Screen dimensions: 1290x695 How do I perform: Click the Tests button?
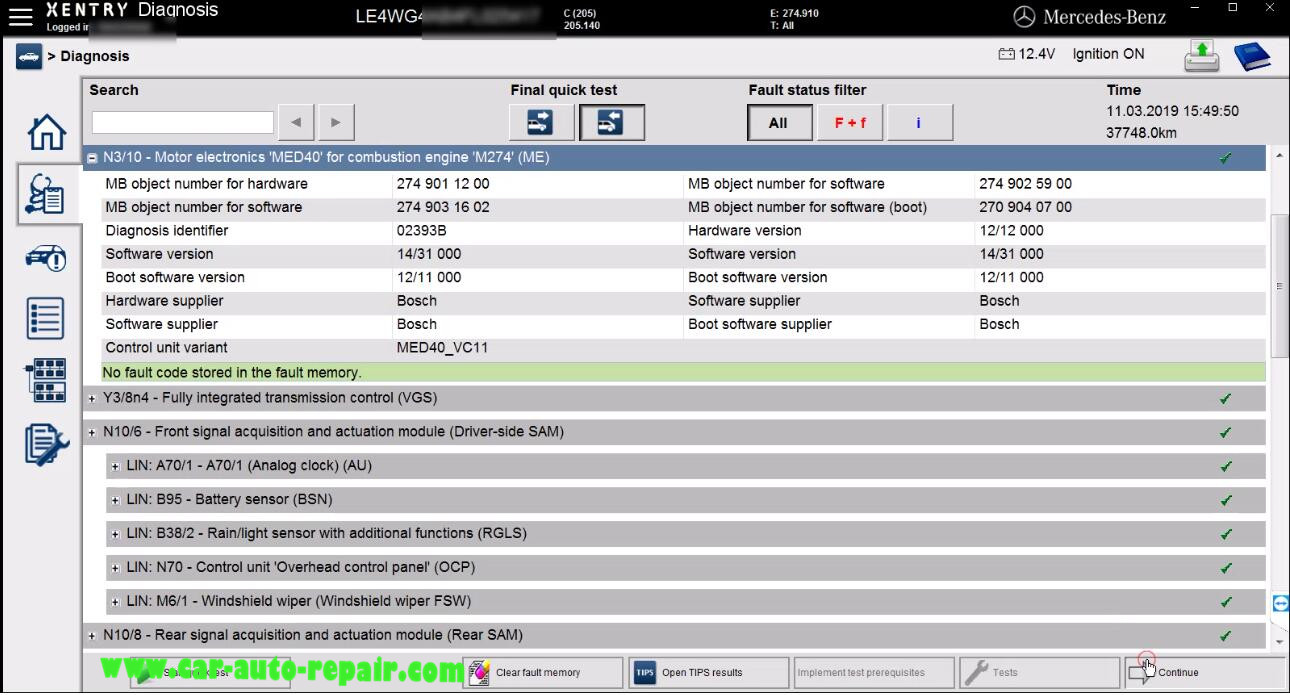tap(1039, 673)
